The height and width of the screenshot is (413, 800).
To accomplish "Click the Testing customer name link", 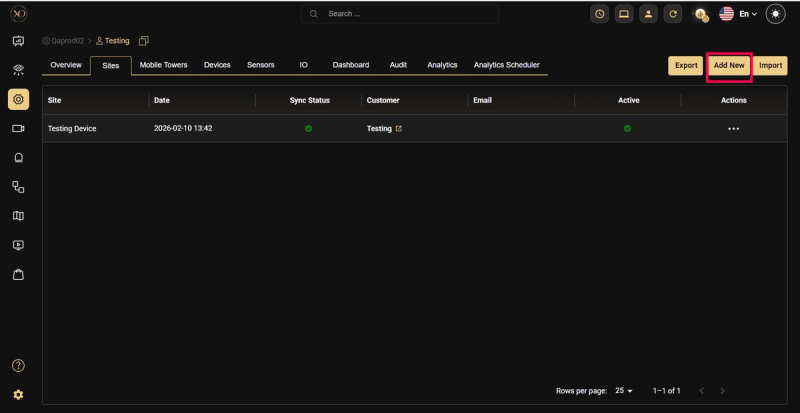I will pos(379,129).
